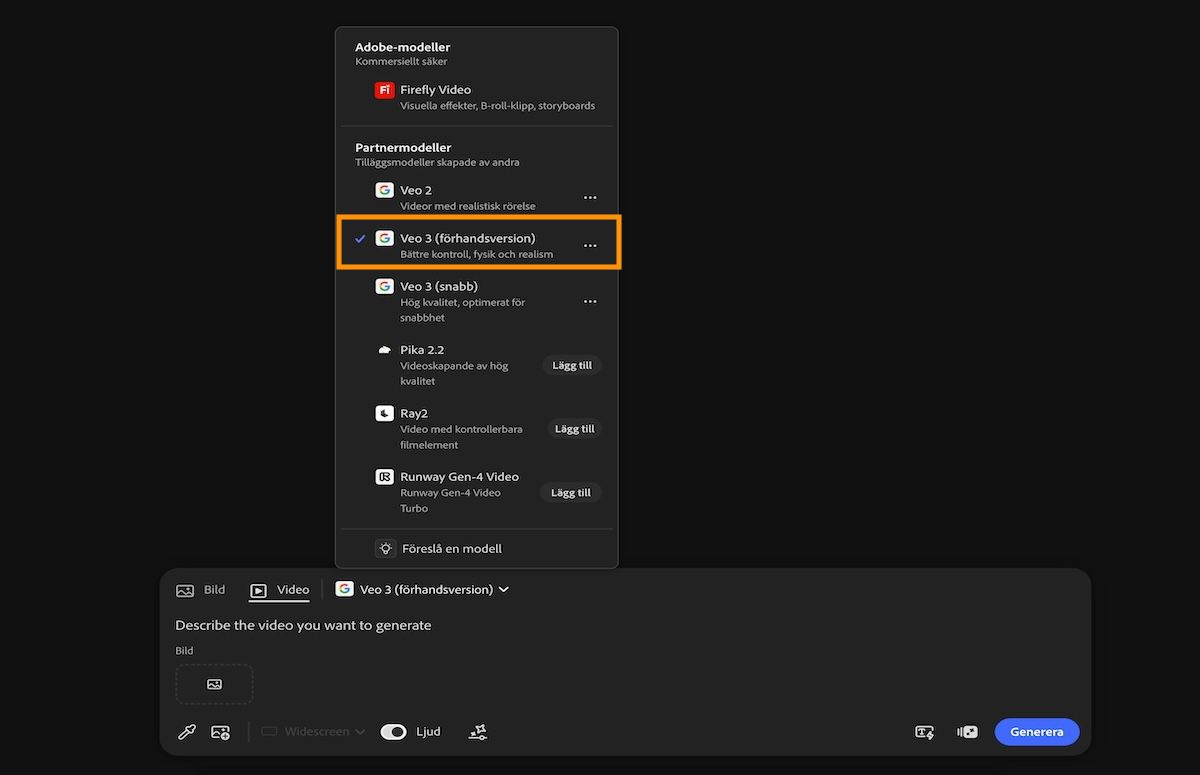
Task: Click the Ray2 moon icon
Action: (384, 413)
